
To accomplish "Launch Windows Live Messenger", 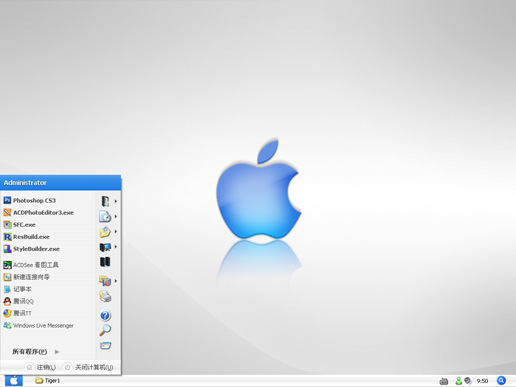I will coord(38,325).
